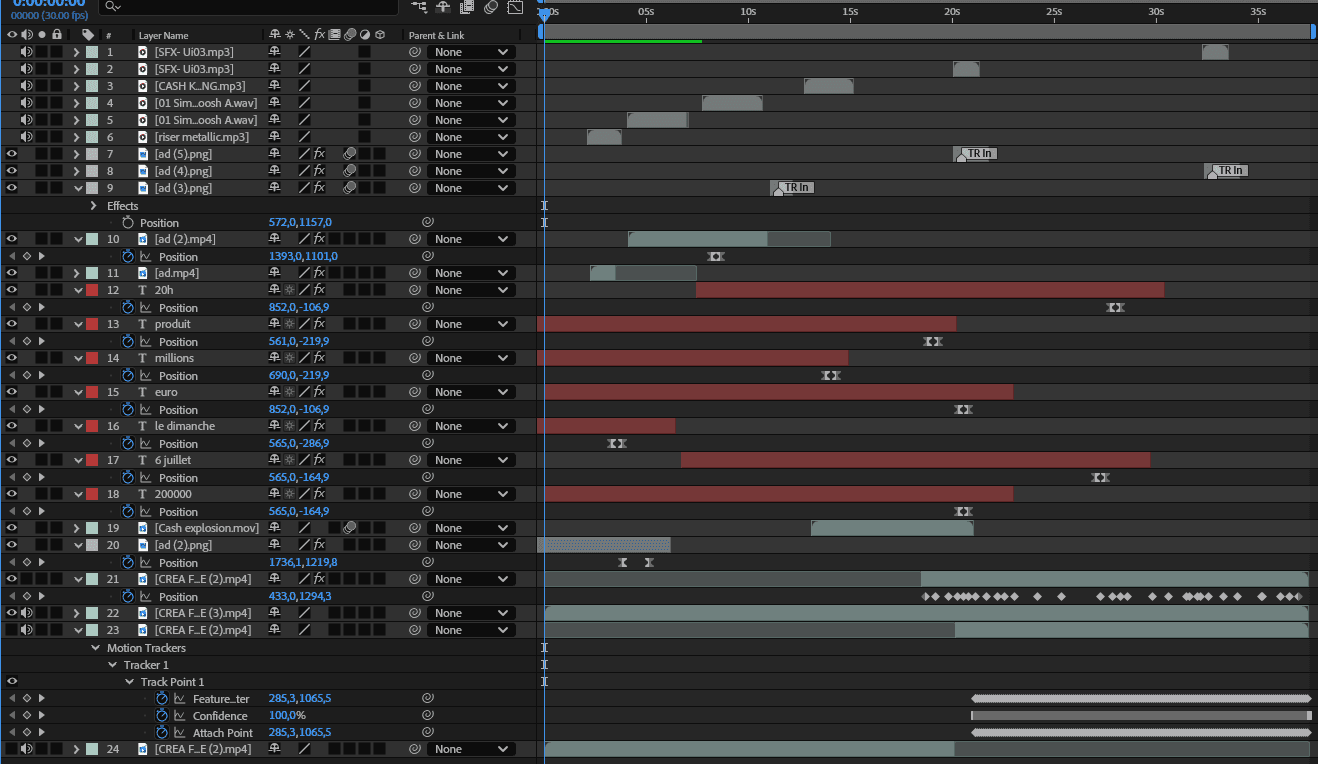Click the pick whip for layer [ad (5).png]
The height and width of the screenshot is (764, 1318).
413,154
